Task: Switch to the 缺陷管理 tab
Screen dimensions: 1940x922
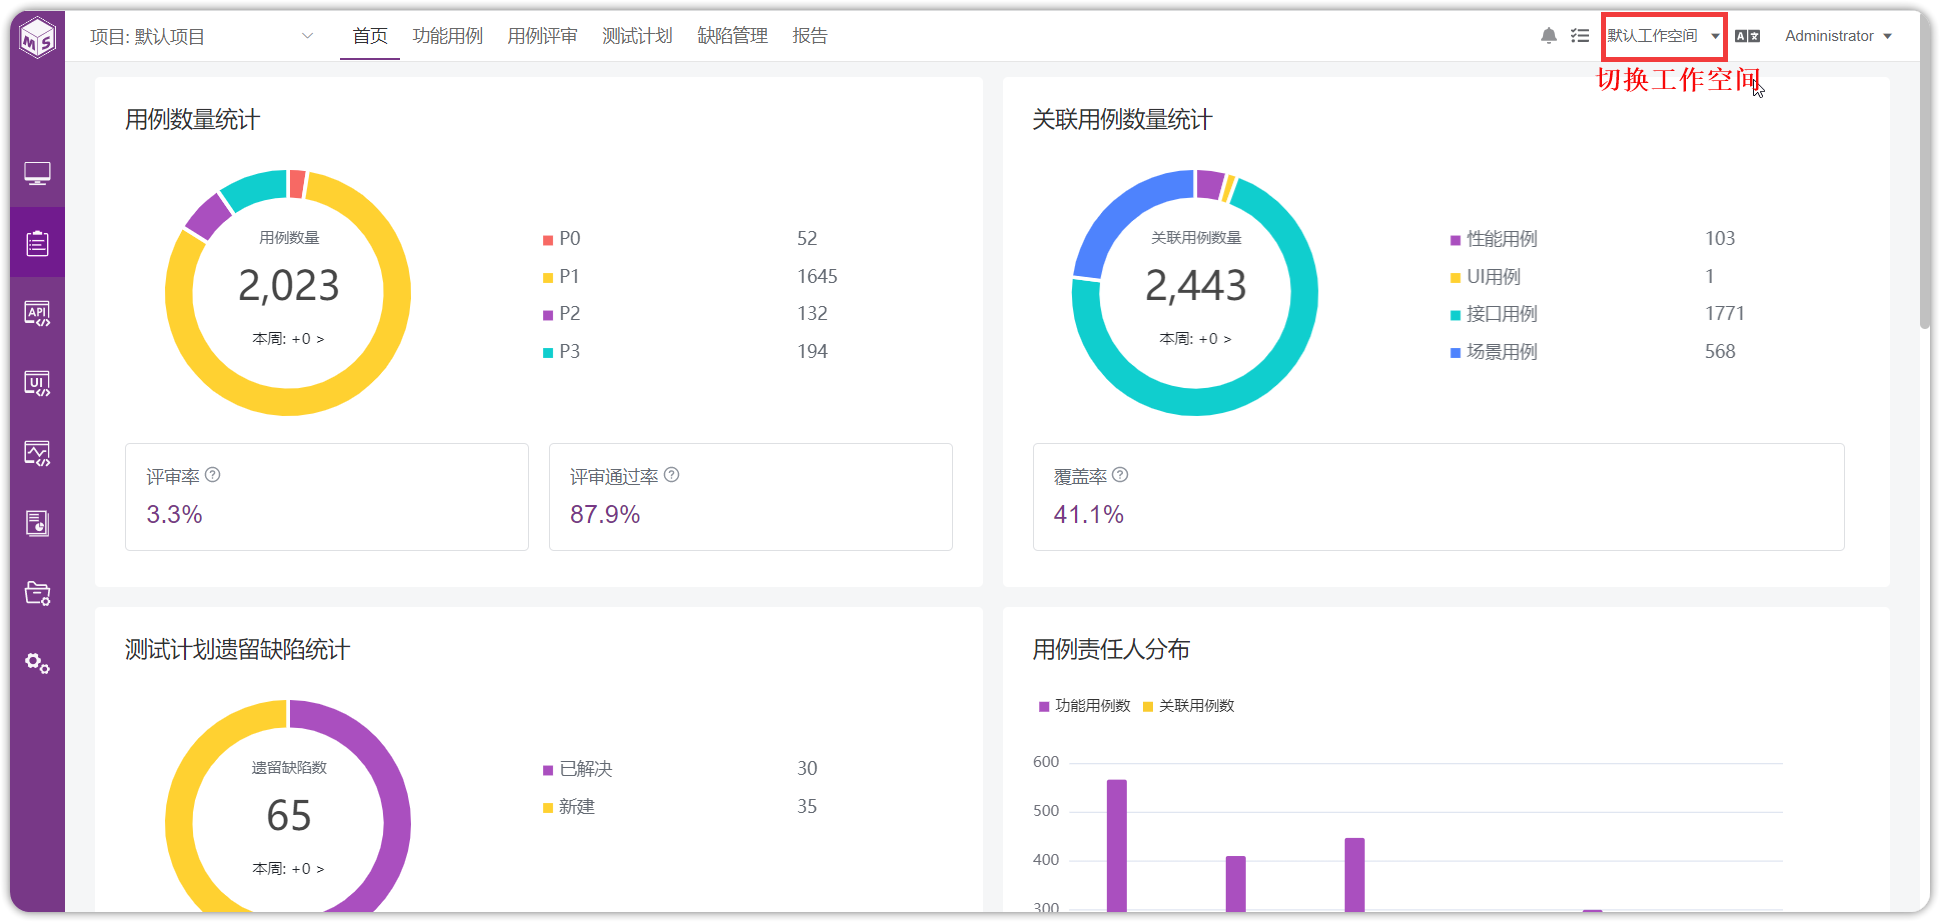Action: point(733,36)
